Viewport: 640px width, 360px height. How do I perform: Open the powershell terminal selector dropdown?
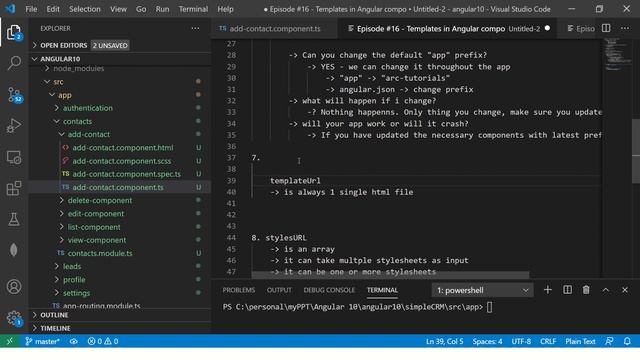pyautogui.click(x=482, y=290)
